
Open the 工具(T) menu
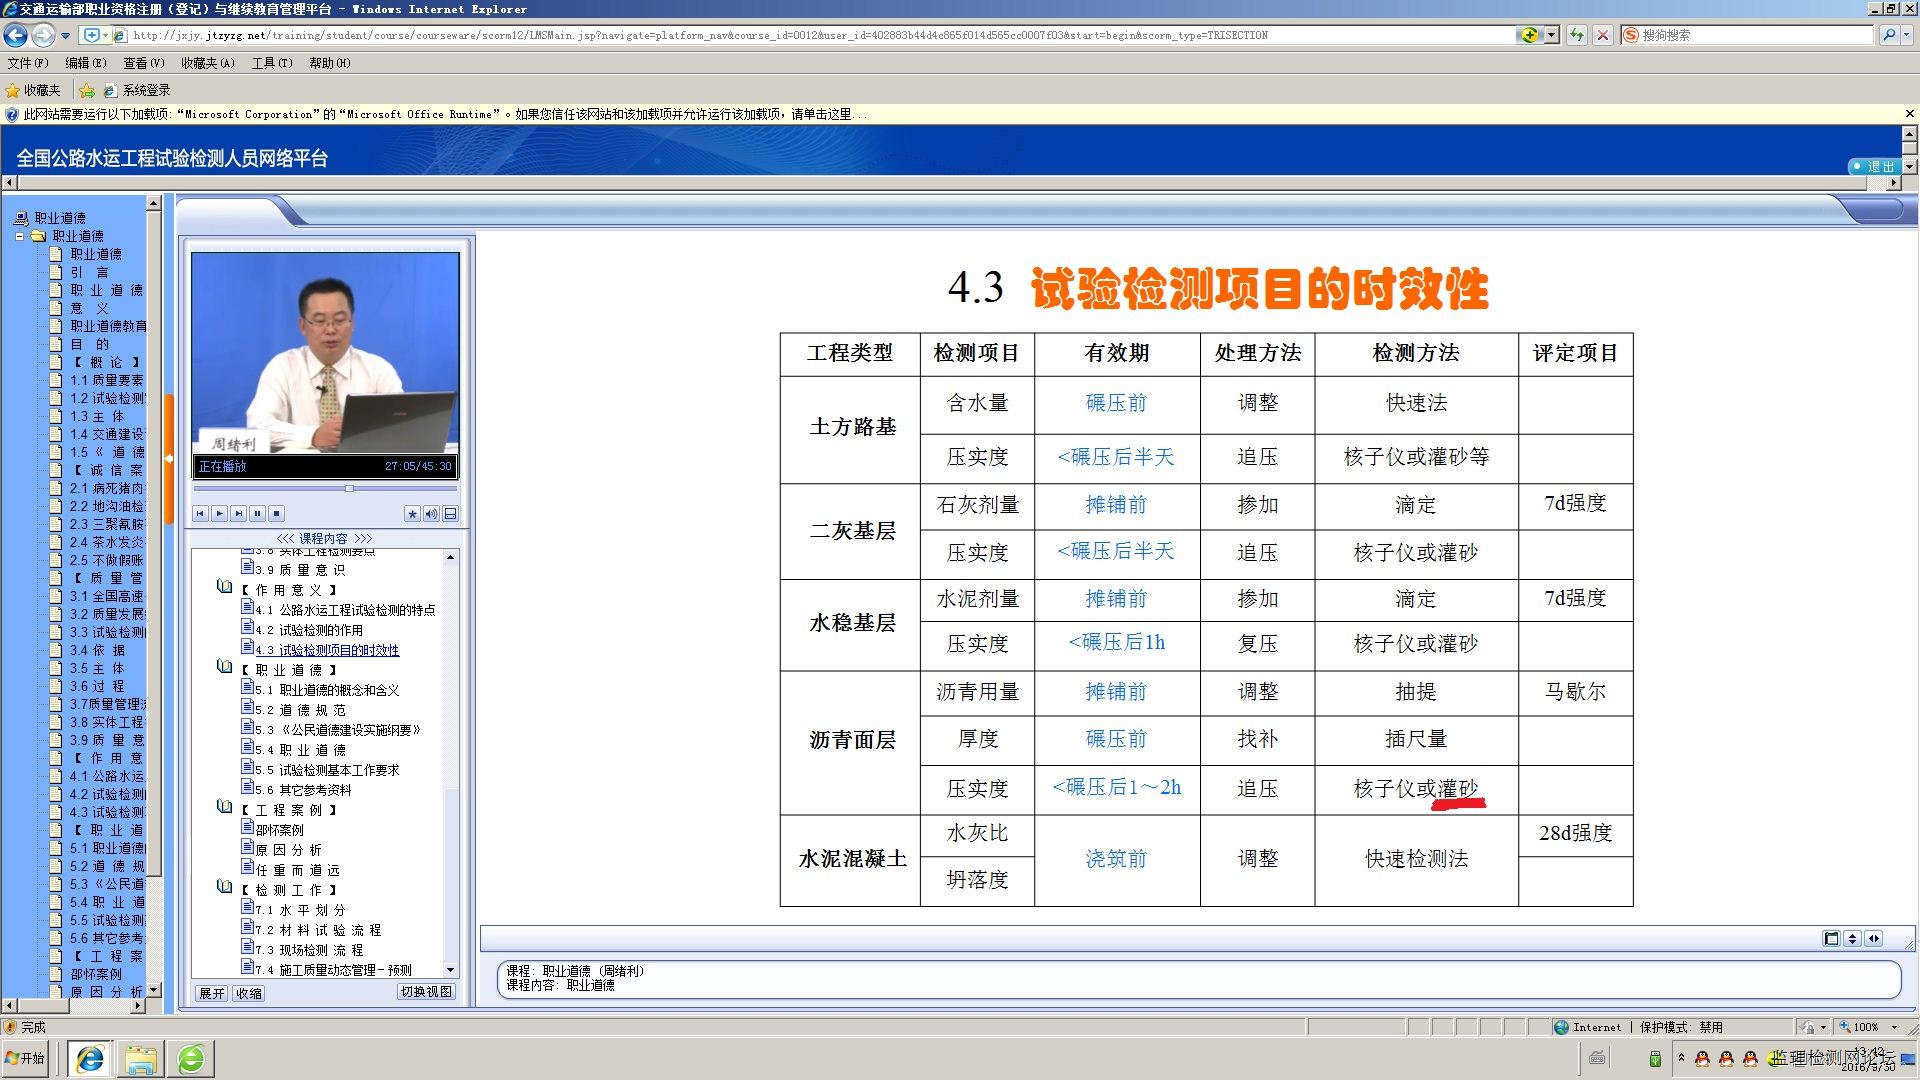pyautogui.click(x=271, y=63)
